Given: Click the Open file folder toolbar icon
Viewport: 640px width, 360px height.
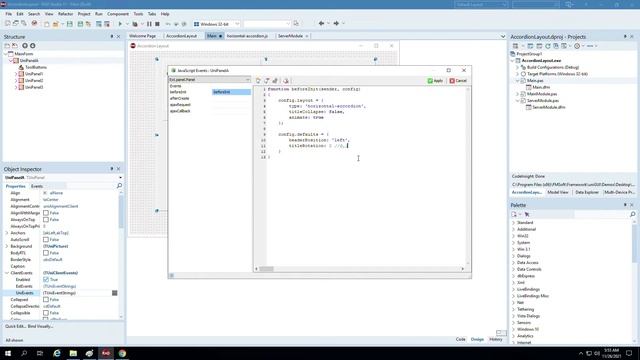Looking at the screenshot, I should (x=56, y=24).
